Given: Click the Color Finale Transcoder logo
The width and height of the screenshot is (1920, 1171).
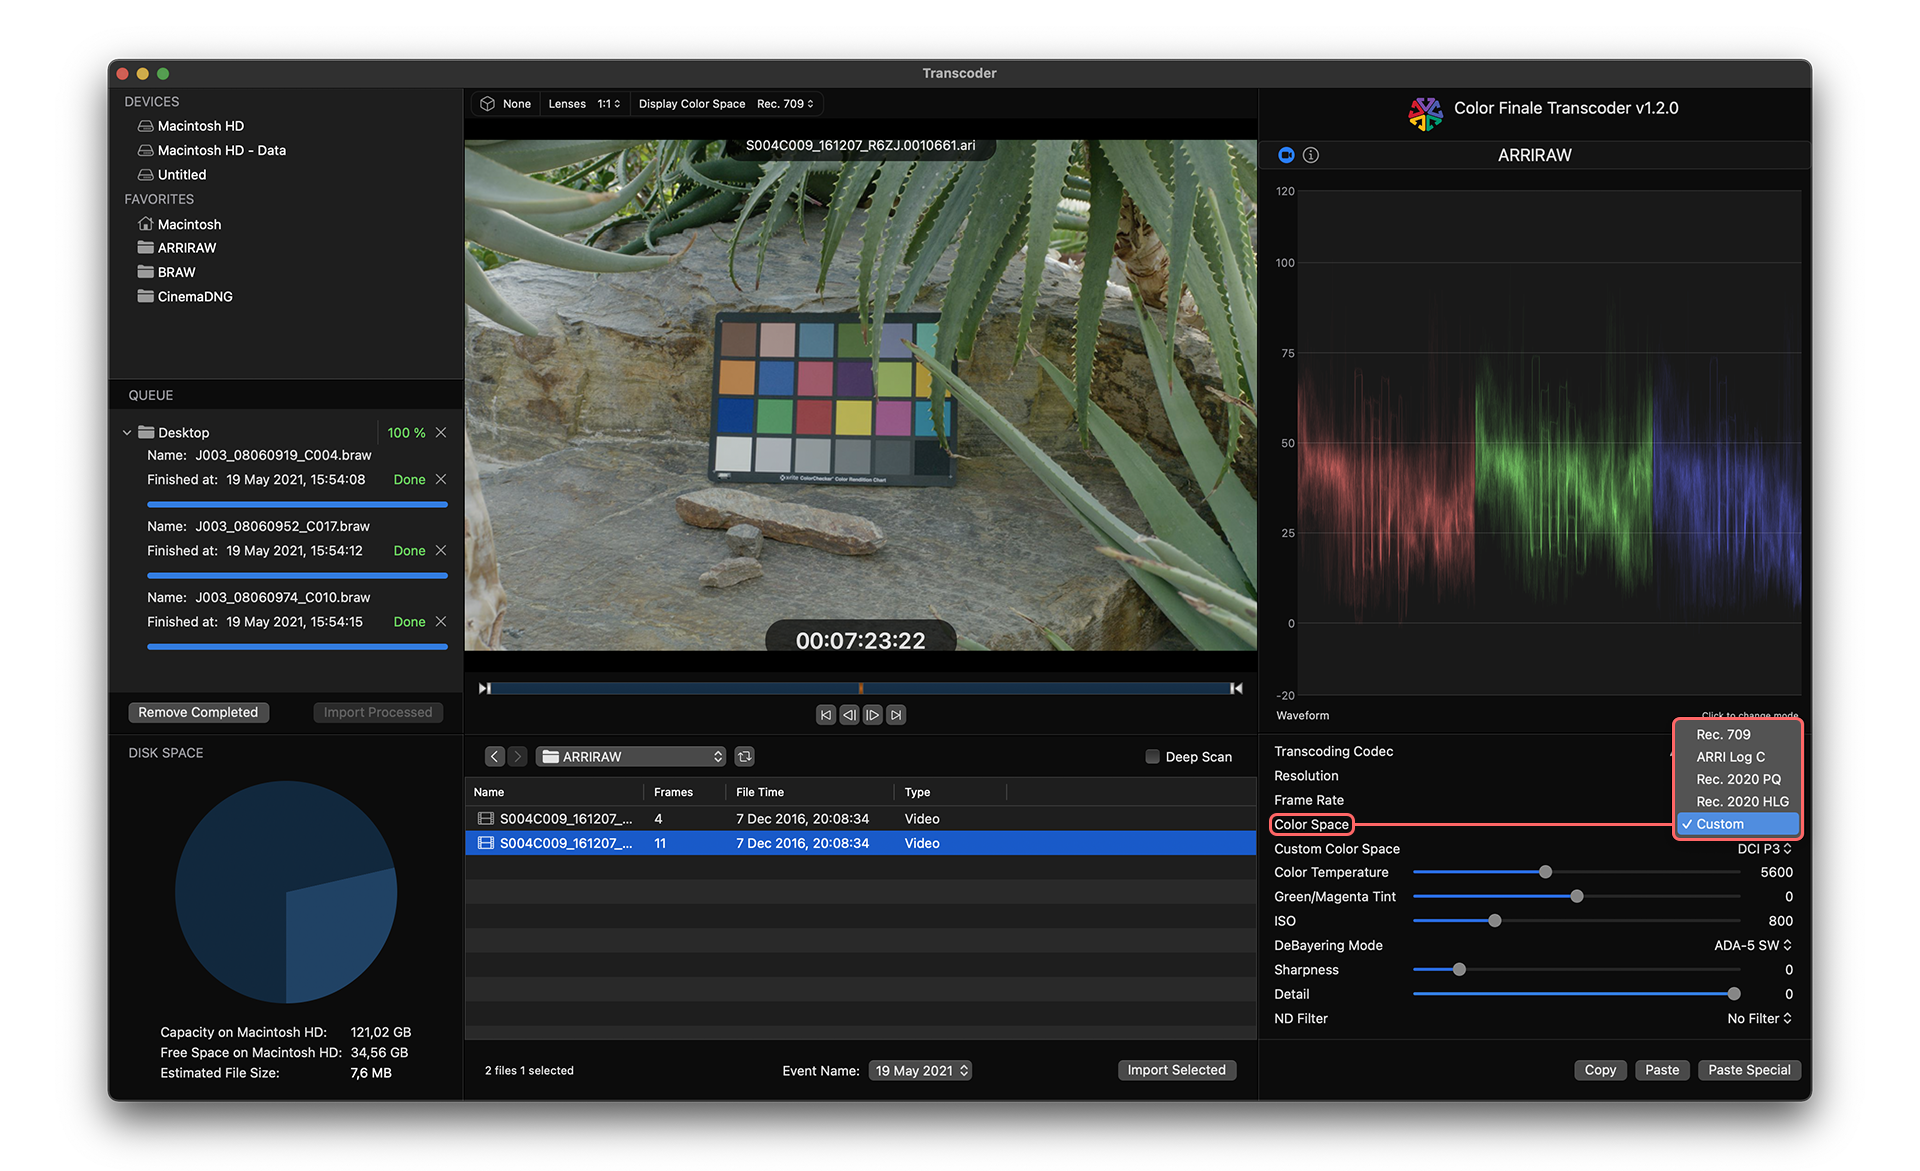Looking at the screenshot, I should point(1425,112).
